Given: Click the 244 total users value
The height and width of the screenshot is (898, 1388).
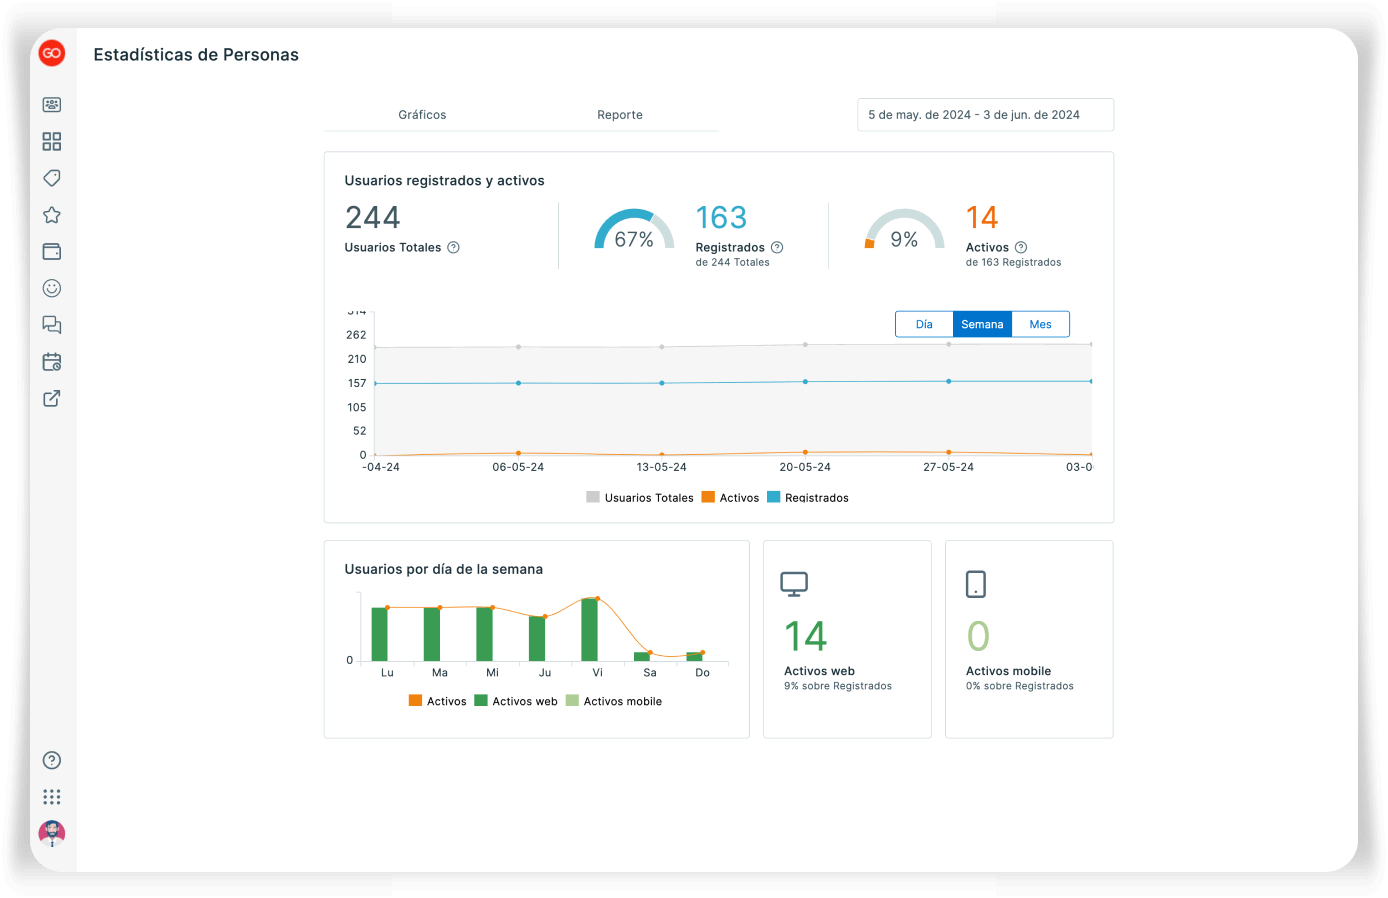Looking at the screenshot, I should coord(373,218).
